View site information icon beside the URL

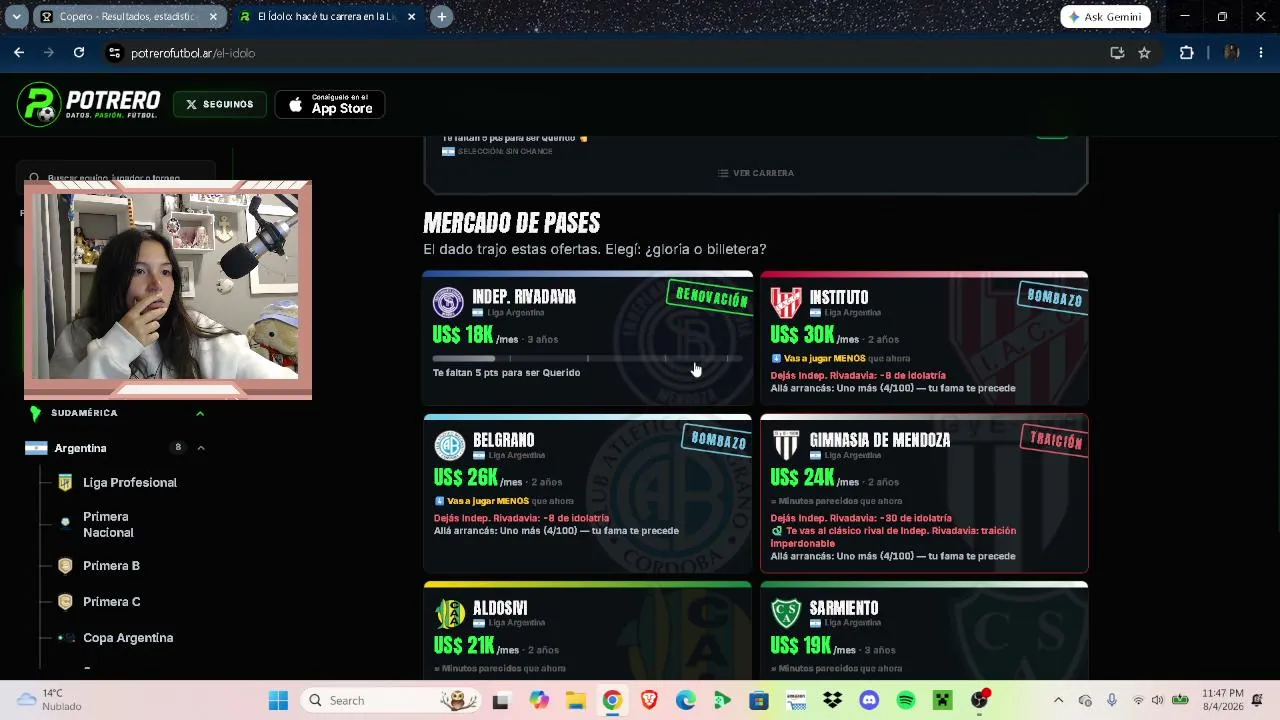pyautogui.click(x=114, y=53)
